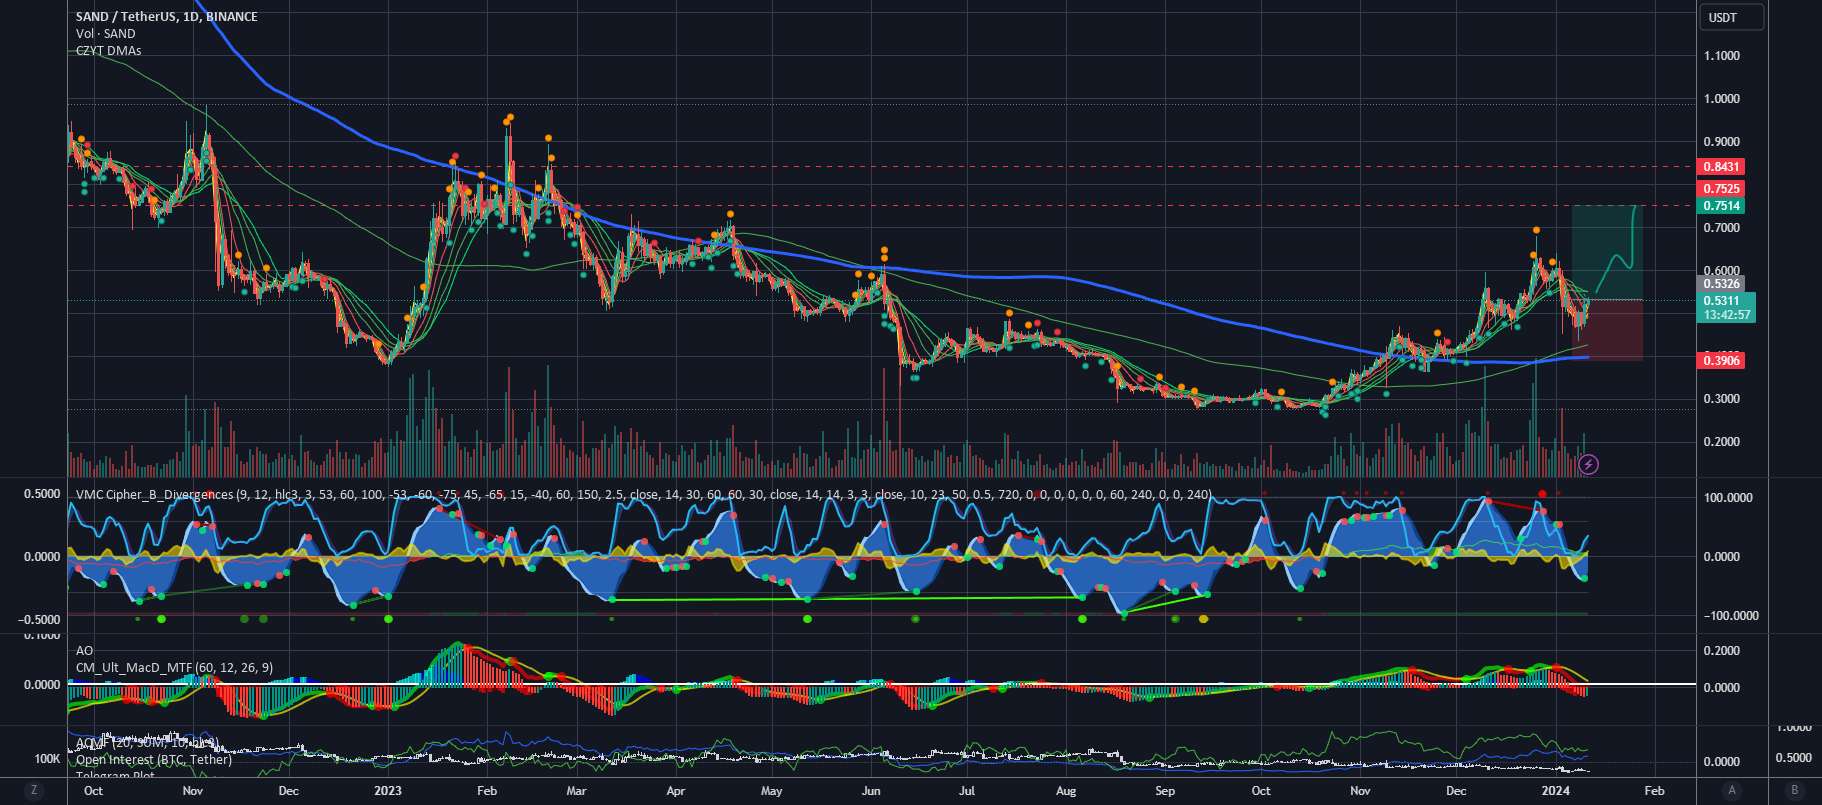The image size is (1822, 805).
Task: Select the green profit zone of long position
Action: click(x=1607, y=252)
